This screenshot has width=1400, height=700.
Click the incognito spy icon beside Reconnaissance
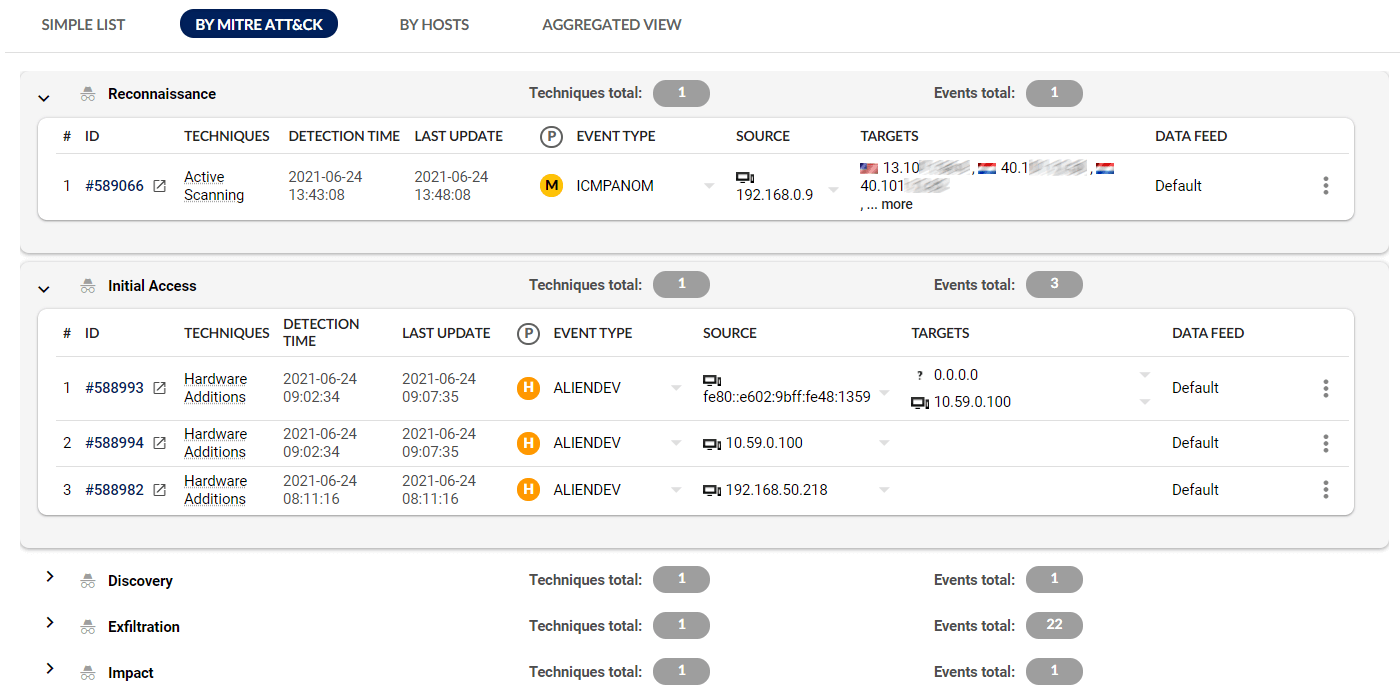[88, 93]
